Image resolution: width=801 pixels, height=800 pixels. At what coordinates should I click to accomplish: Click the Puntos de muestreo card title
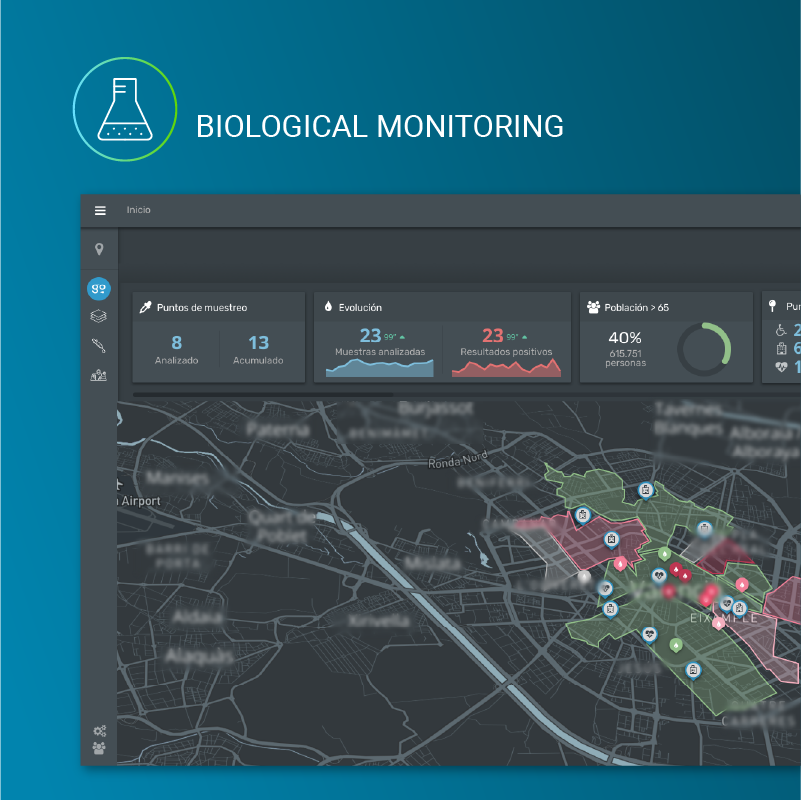(x=201, y=307)
